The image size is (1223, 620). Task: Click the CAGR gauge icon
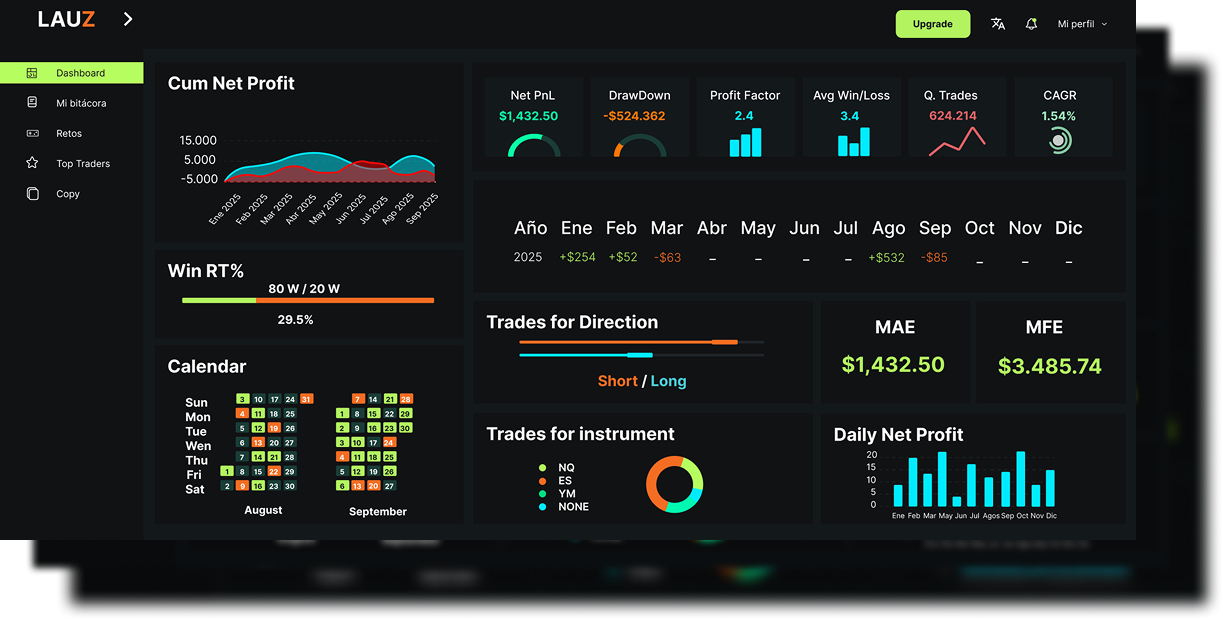tap(1062, 141)
